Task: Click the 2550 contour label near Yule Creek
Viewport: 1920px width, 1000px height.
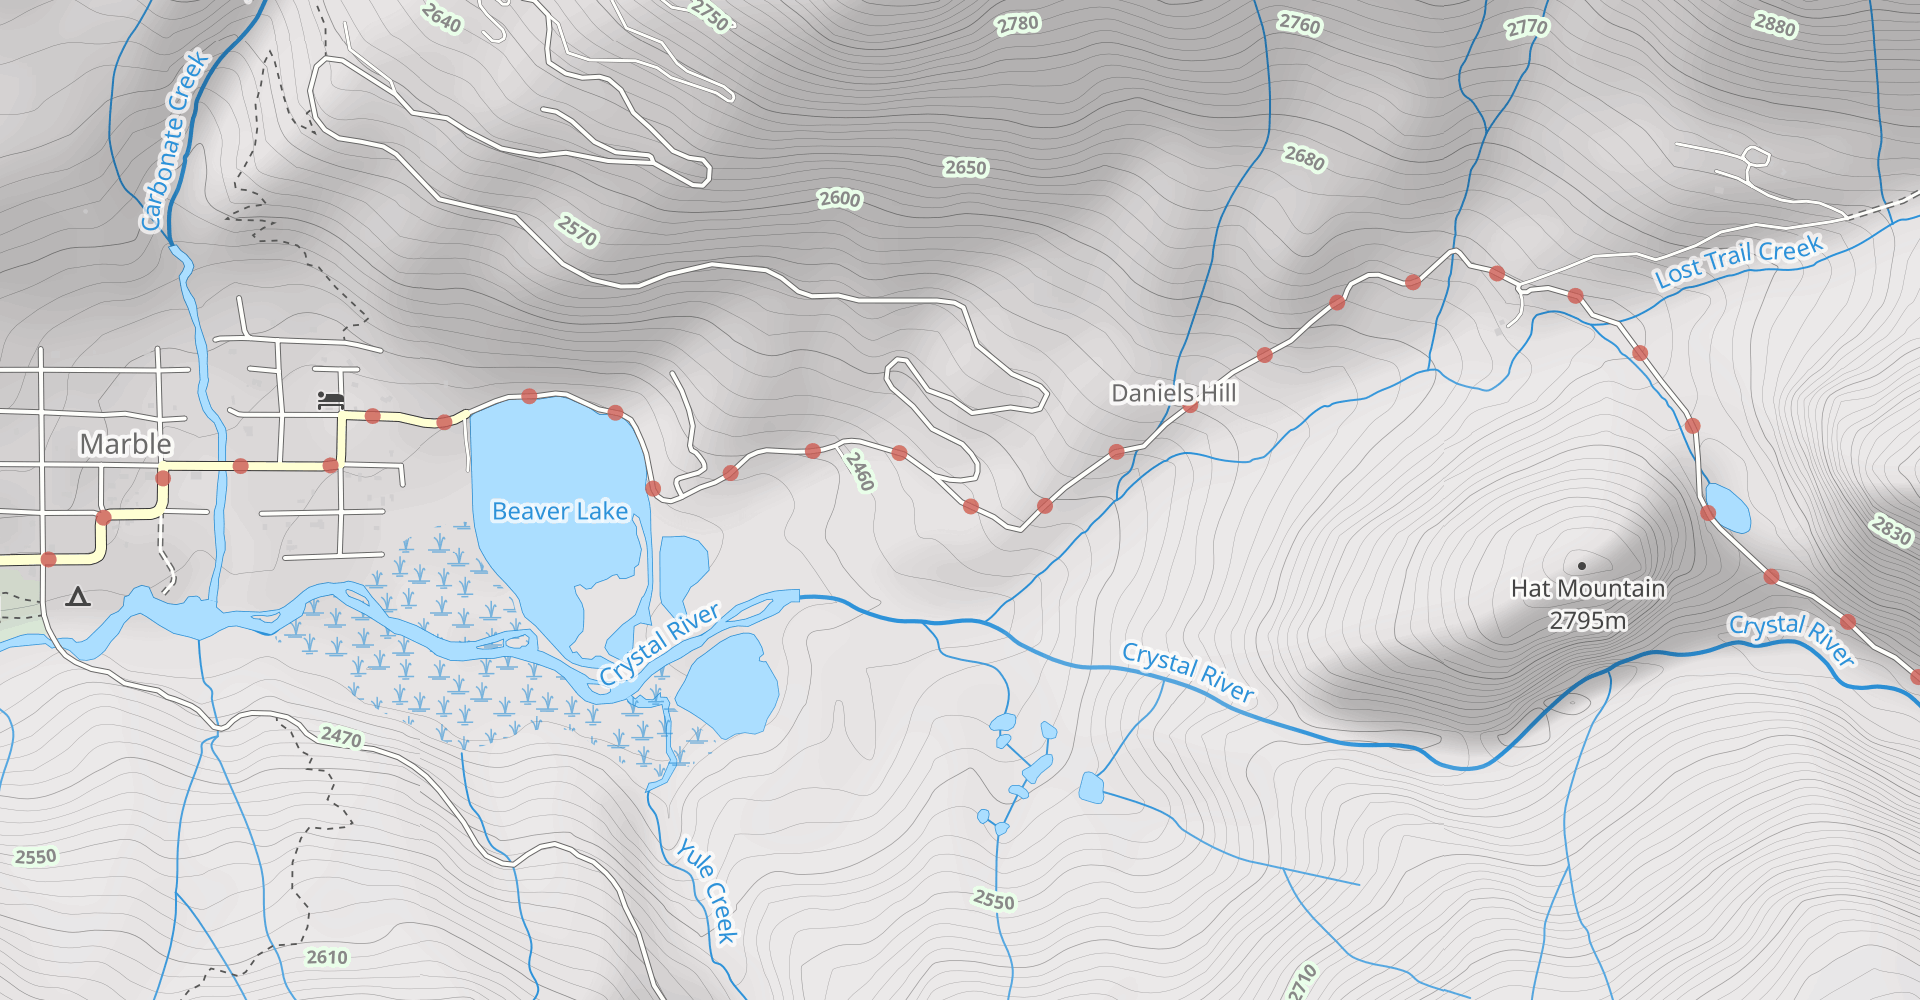Action: click(x=994, y=900)
